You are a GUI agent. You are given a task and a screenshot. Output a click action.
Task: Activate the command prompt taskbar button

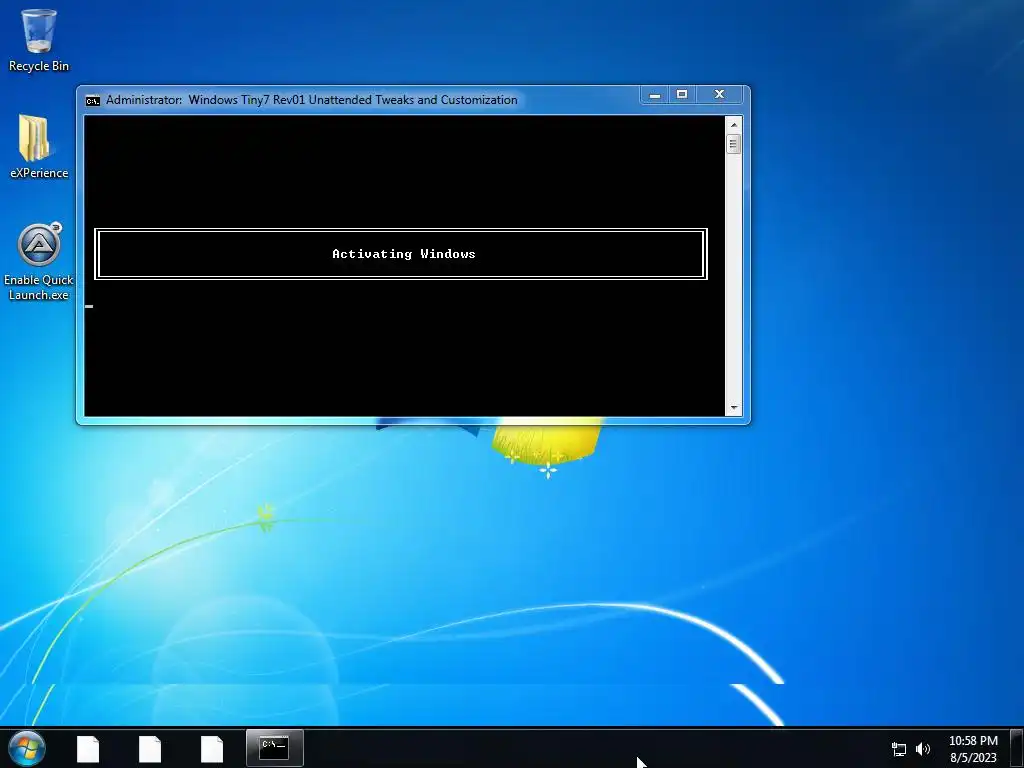pyautogui.click(x=274, y=748)
